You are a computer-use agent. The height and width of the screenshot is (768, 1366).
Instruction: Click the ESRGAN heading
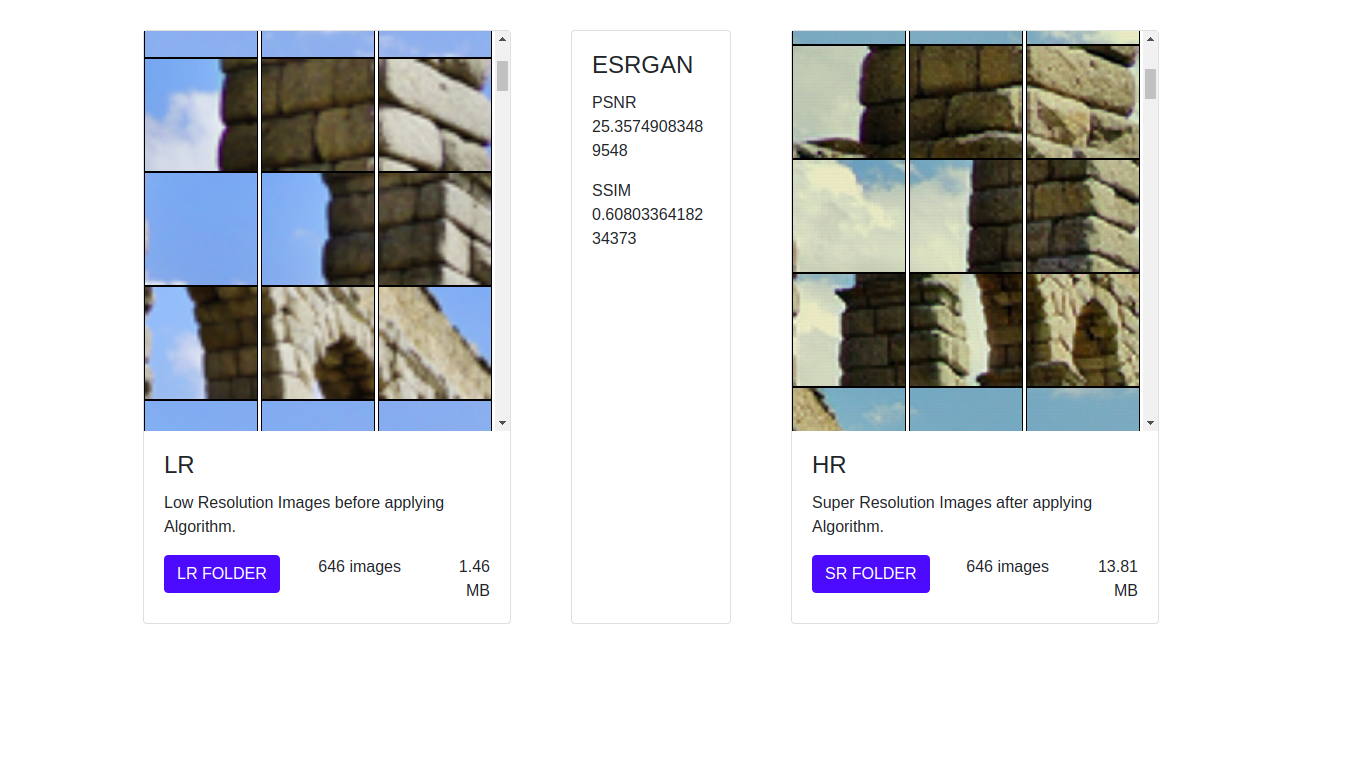point(641,65)
